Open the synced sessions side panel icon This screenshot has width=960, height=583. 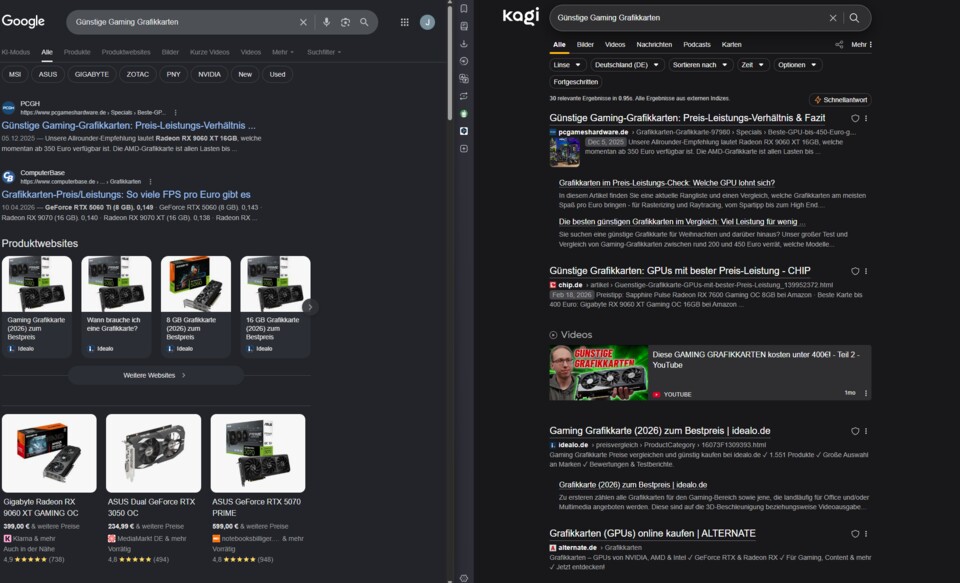(x=463, y=96)
